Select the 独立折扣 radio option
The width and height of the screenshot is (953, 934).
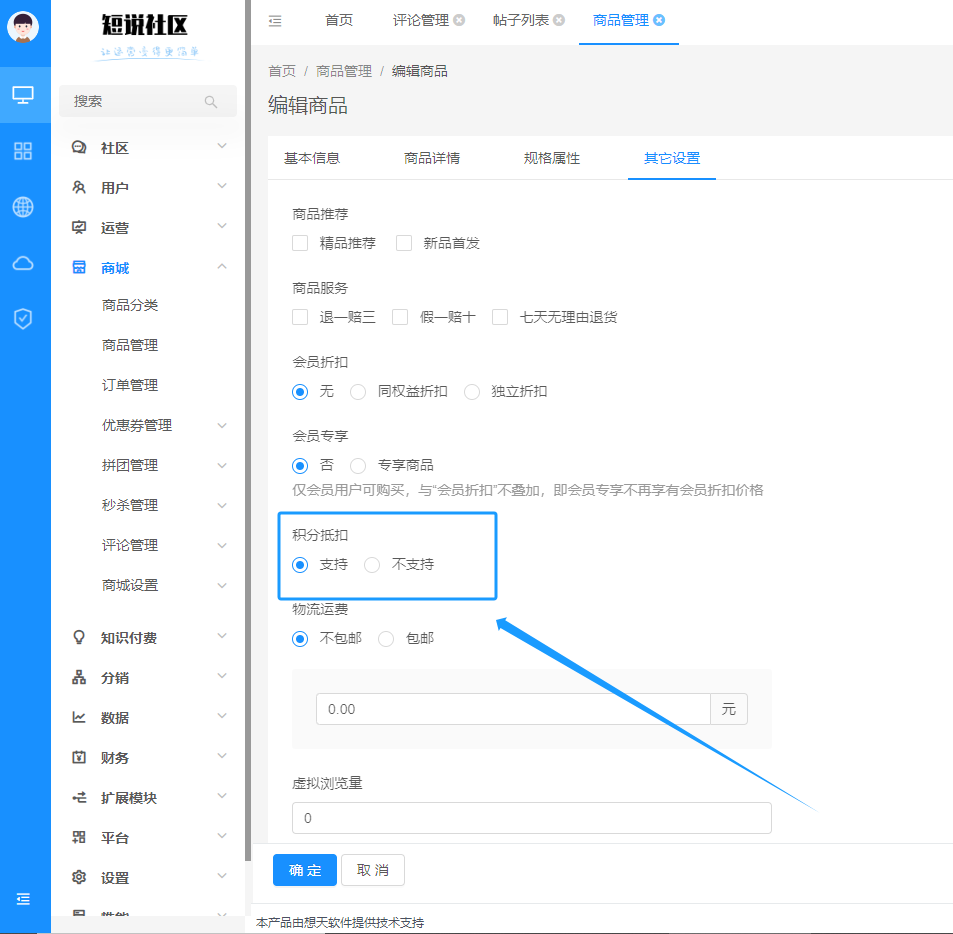point(471,392)
